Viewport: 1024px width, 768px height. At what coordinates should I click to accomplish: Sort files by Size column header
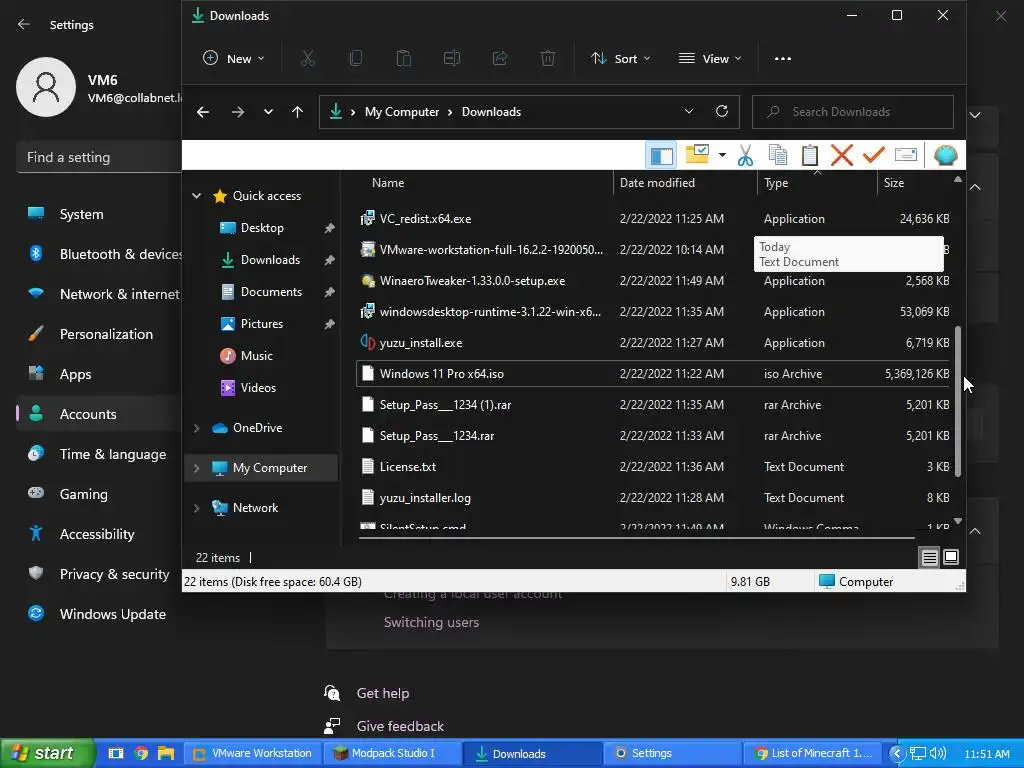894,184
